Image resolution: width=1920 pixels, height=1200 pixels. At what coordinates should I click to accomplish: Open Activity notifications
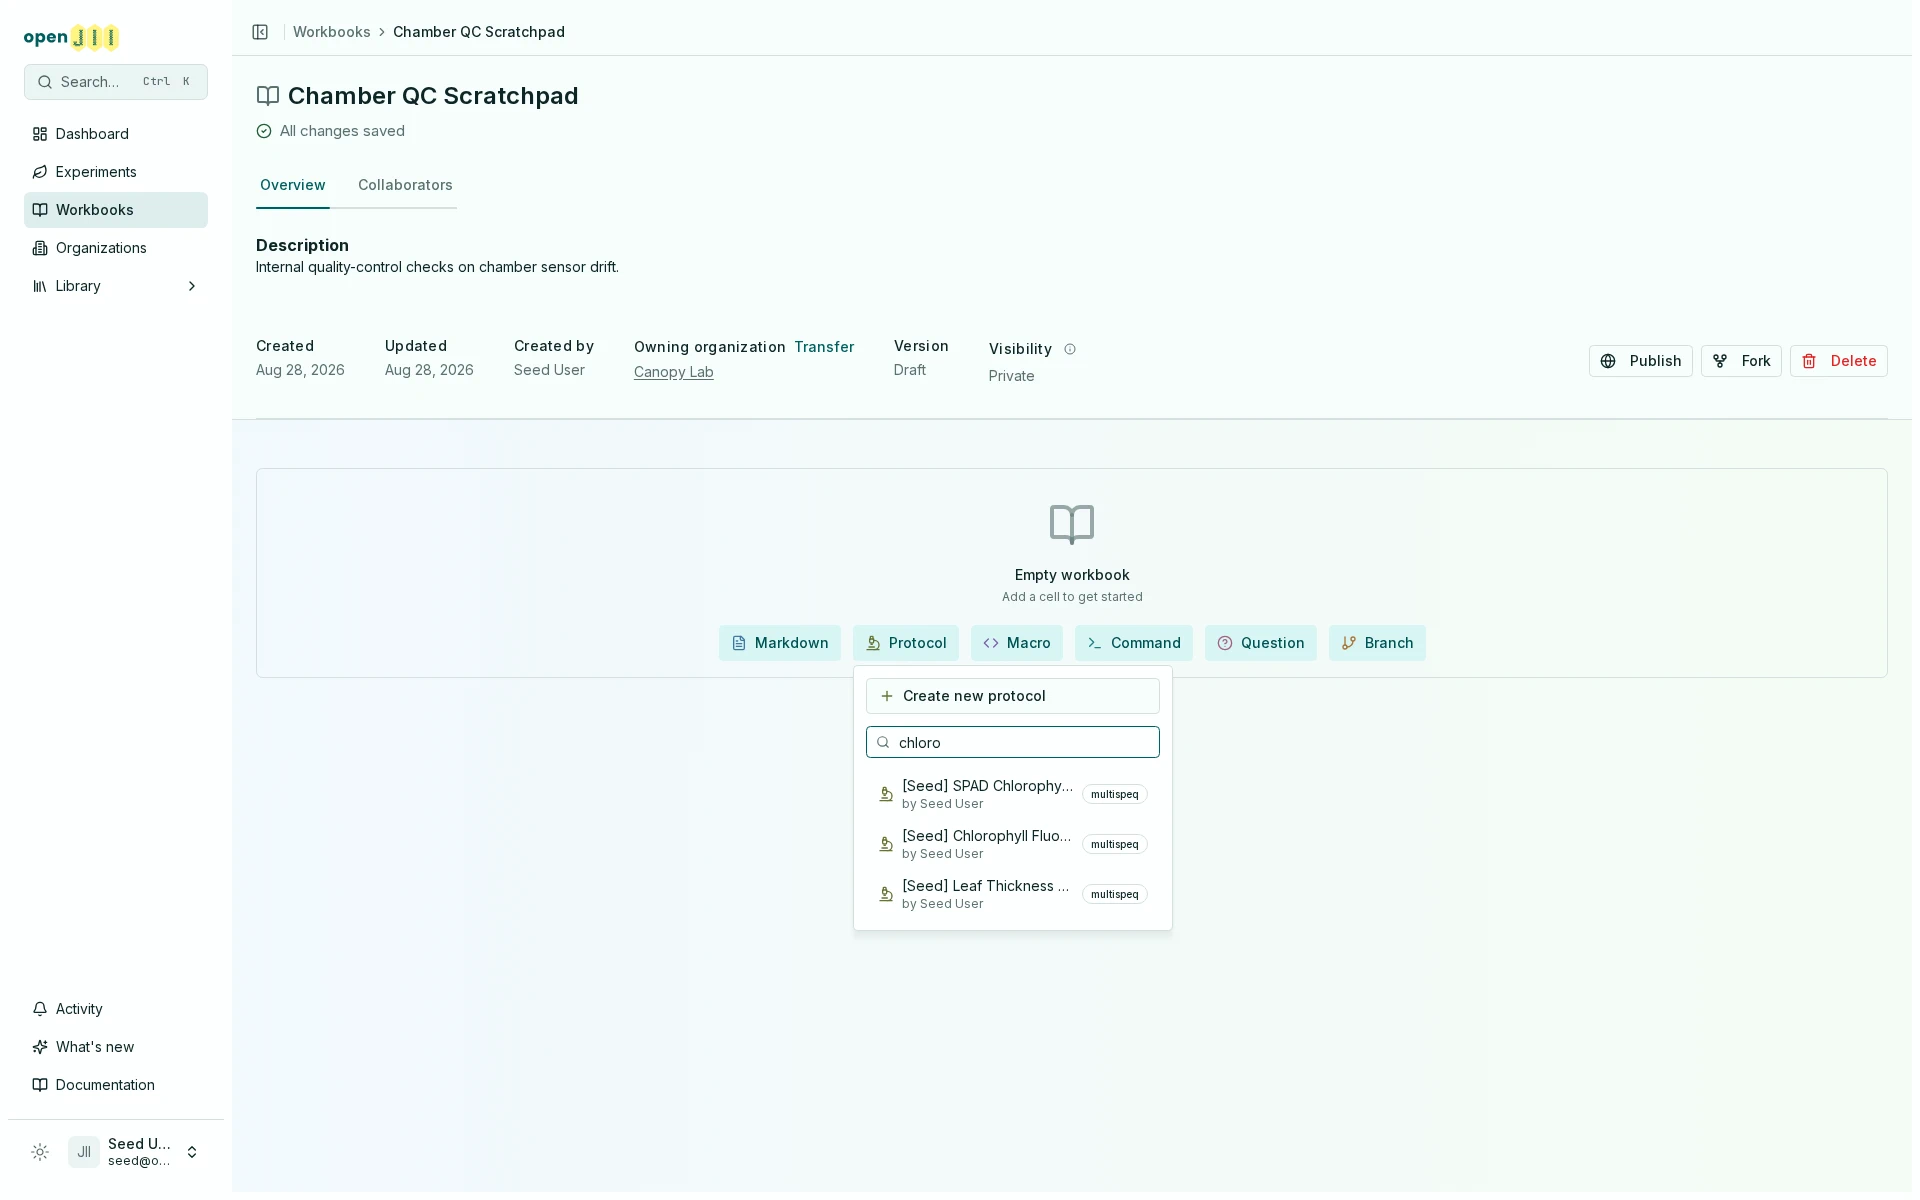[116, 1009]
